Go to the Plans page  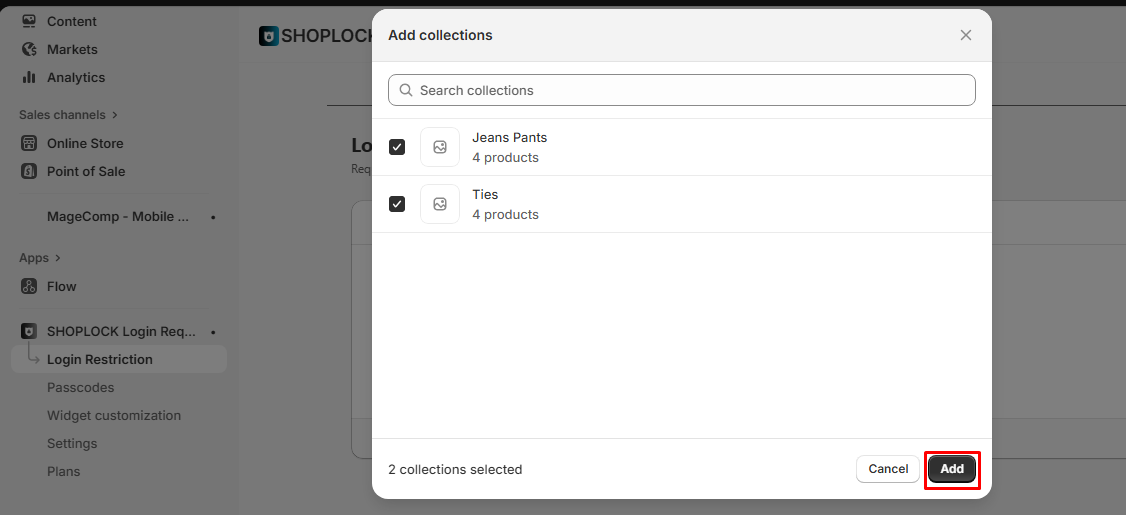pos(63,471)
